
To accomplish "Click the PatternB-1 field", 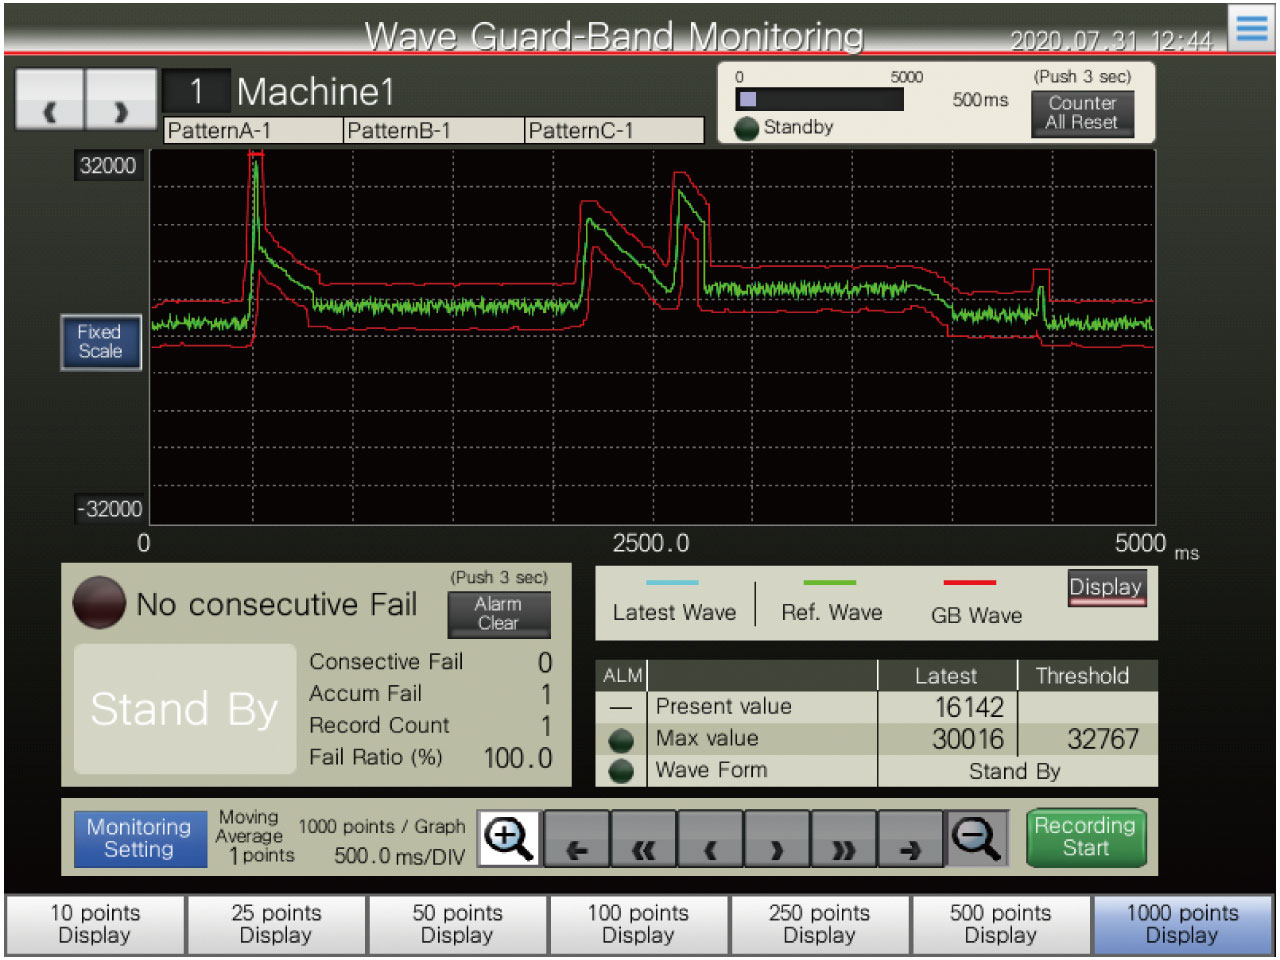I will pos(433,131).
